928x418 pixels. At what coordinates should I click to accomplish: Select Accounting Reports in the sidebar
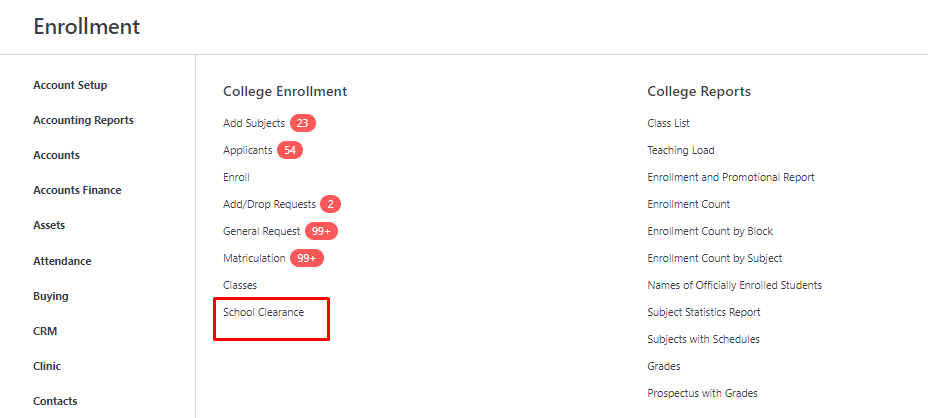point(83,120)
